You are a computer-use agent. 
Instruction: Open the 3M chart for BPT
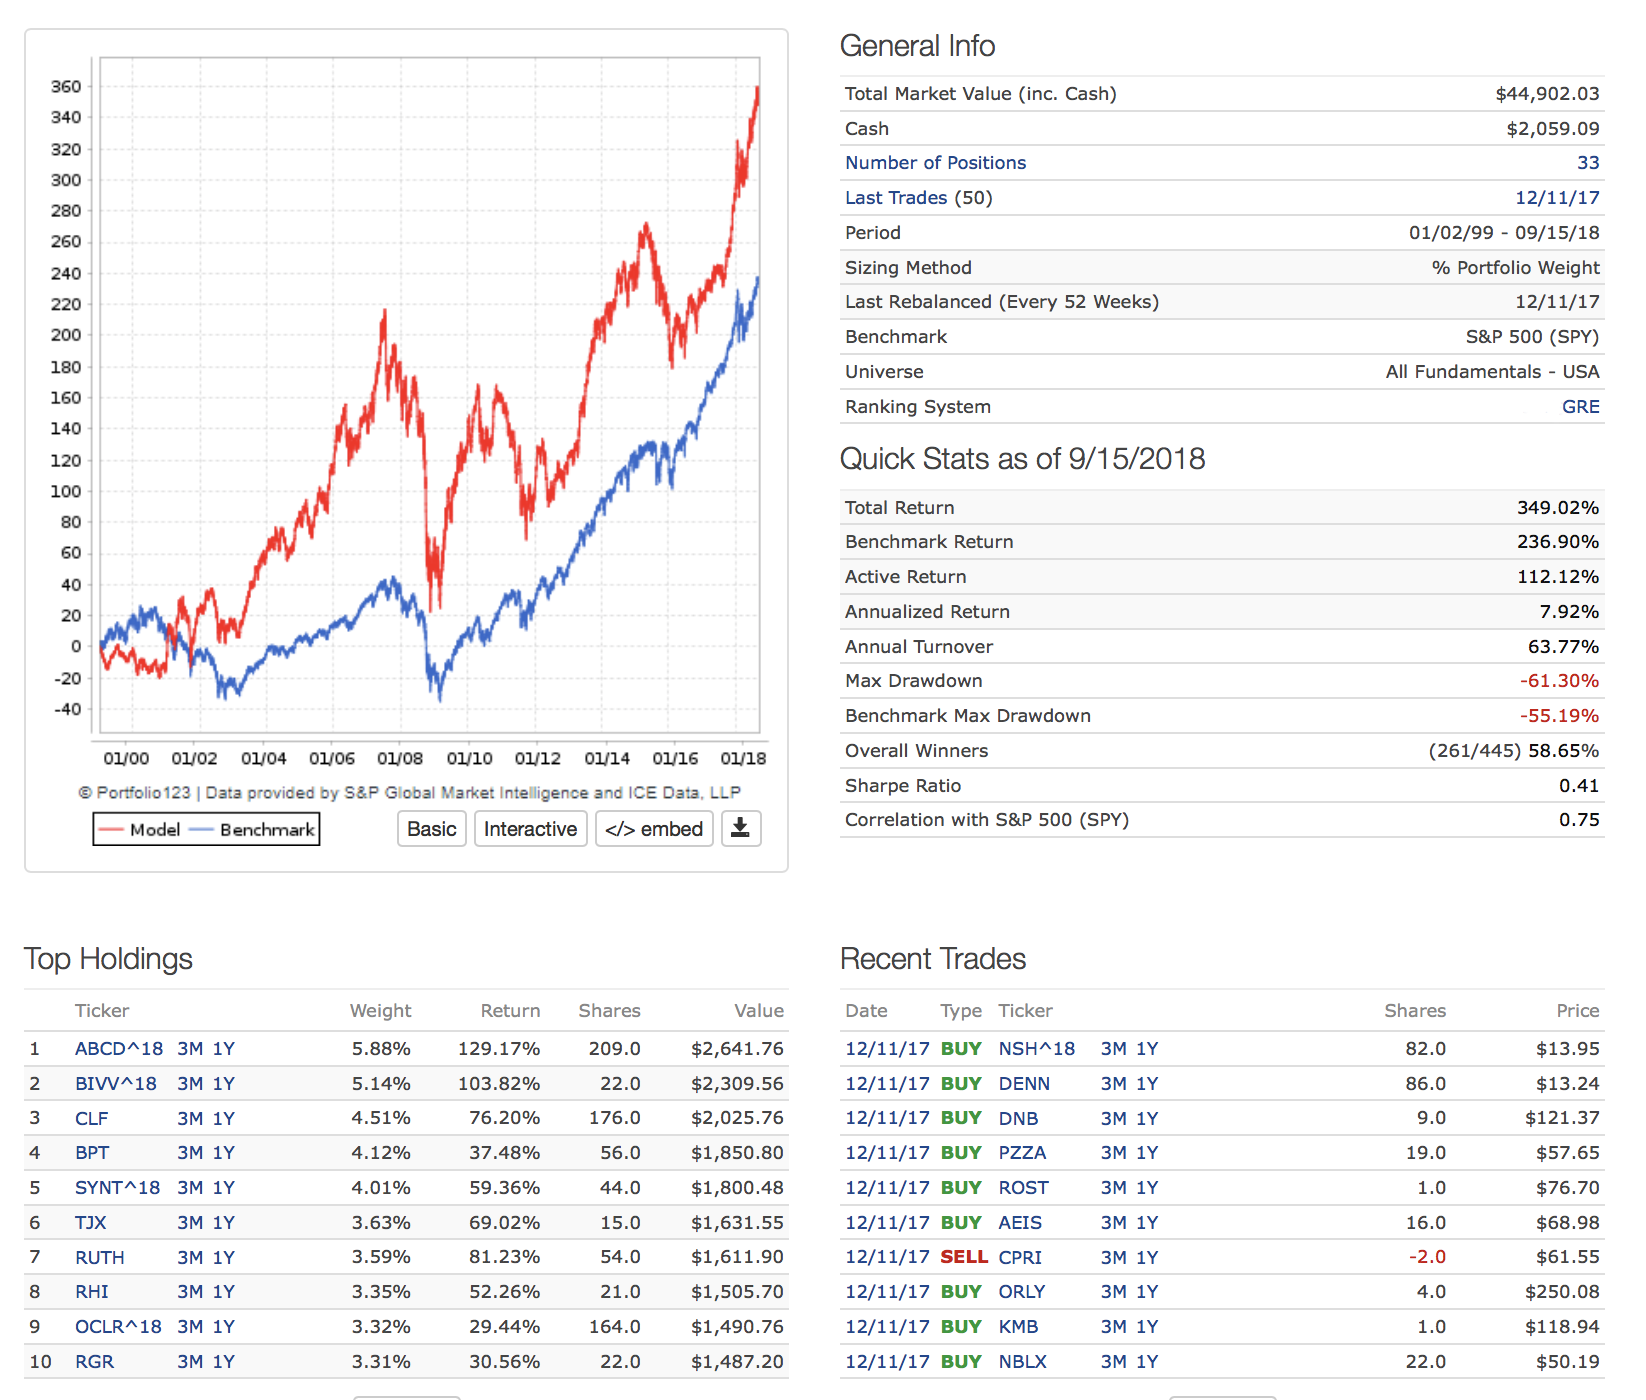click(190, 1153)
